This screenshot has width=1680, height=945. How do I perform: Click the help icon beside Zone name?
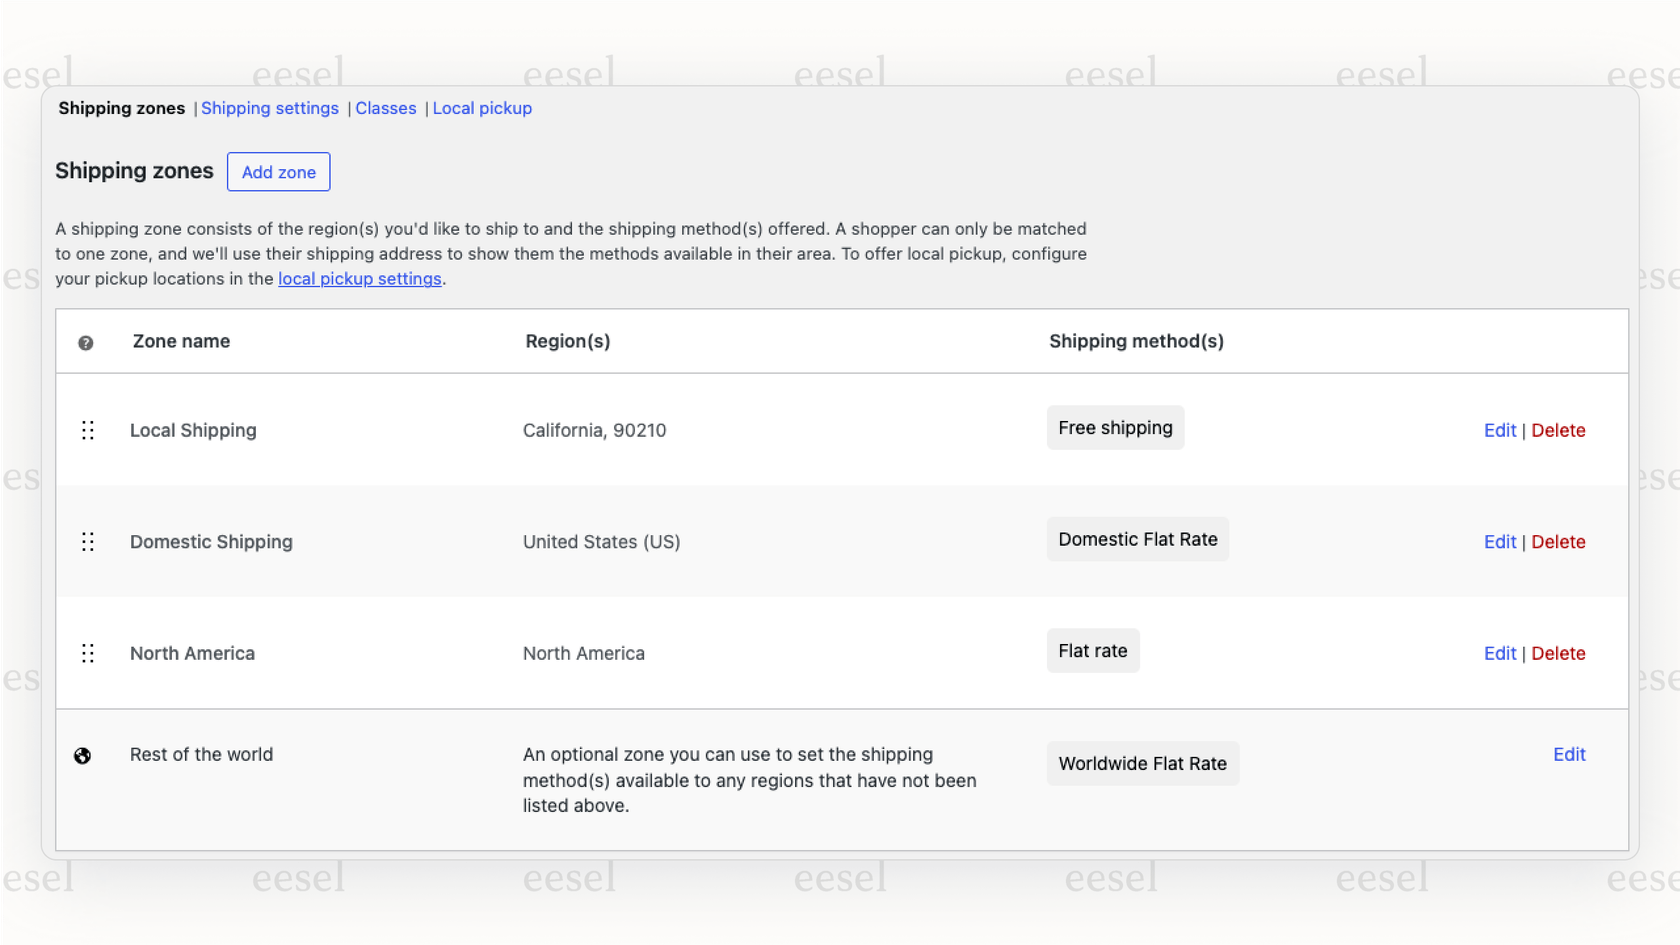86,342
